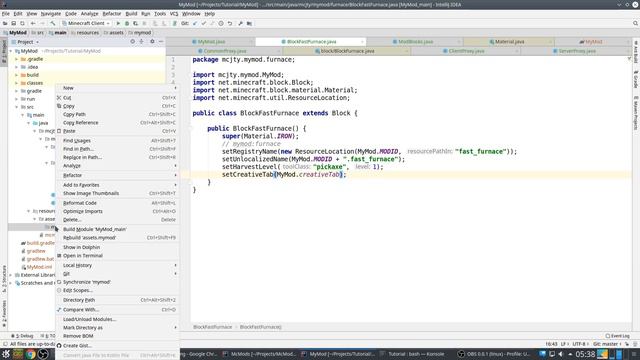Open the Project view selector dropdown
Viewport: 640px width, 360px height.
click(x=25, y=42)
